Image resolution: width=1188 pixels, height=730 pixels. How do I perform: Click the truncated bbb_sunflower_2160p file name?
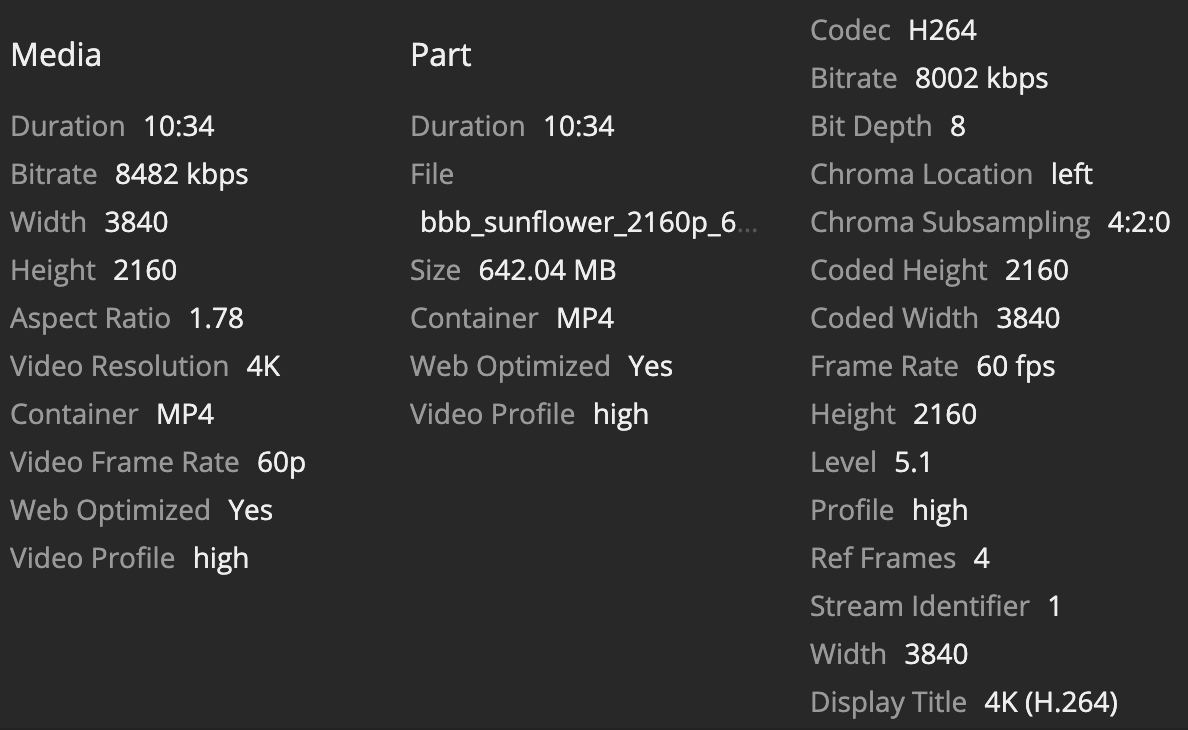(588, 222)
